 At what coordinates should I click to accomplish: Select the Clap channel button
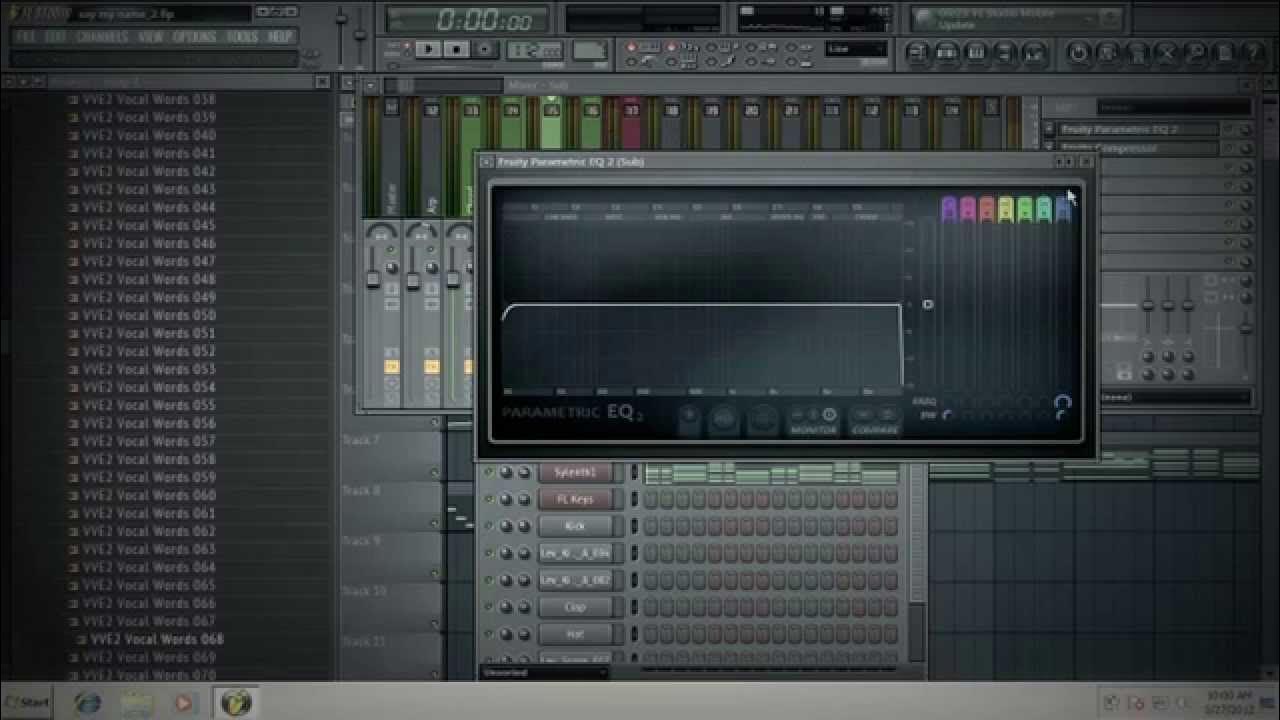point(575,607)
